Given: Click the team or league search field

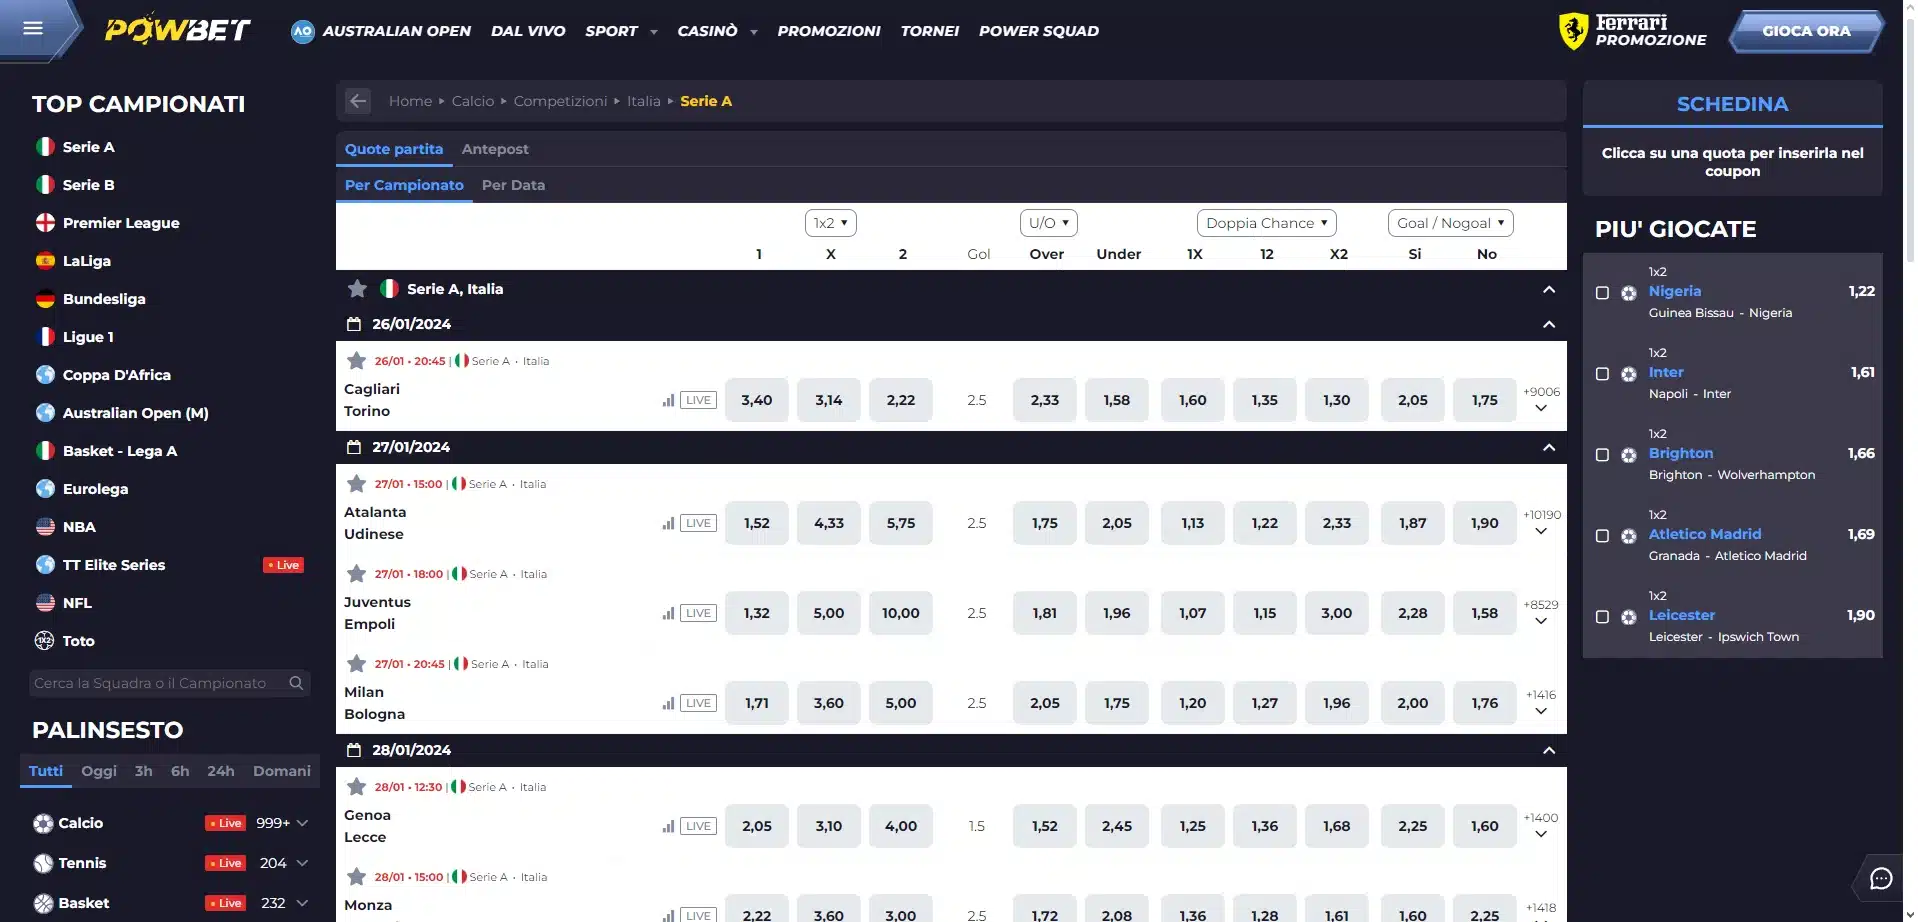Looking at the screenshot, I should [x=169, y=683].
